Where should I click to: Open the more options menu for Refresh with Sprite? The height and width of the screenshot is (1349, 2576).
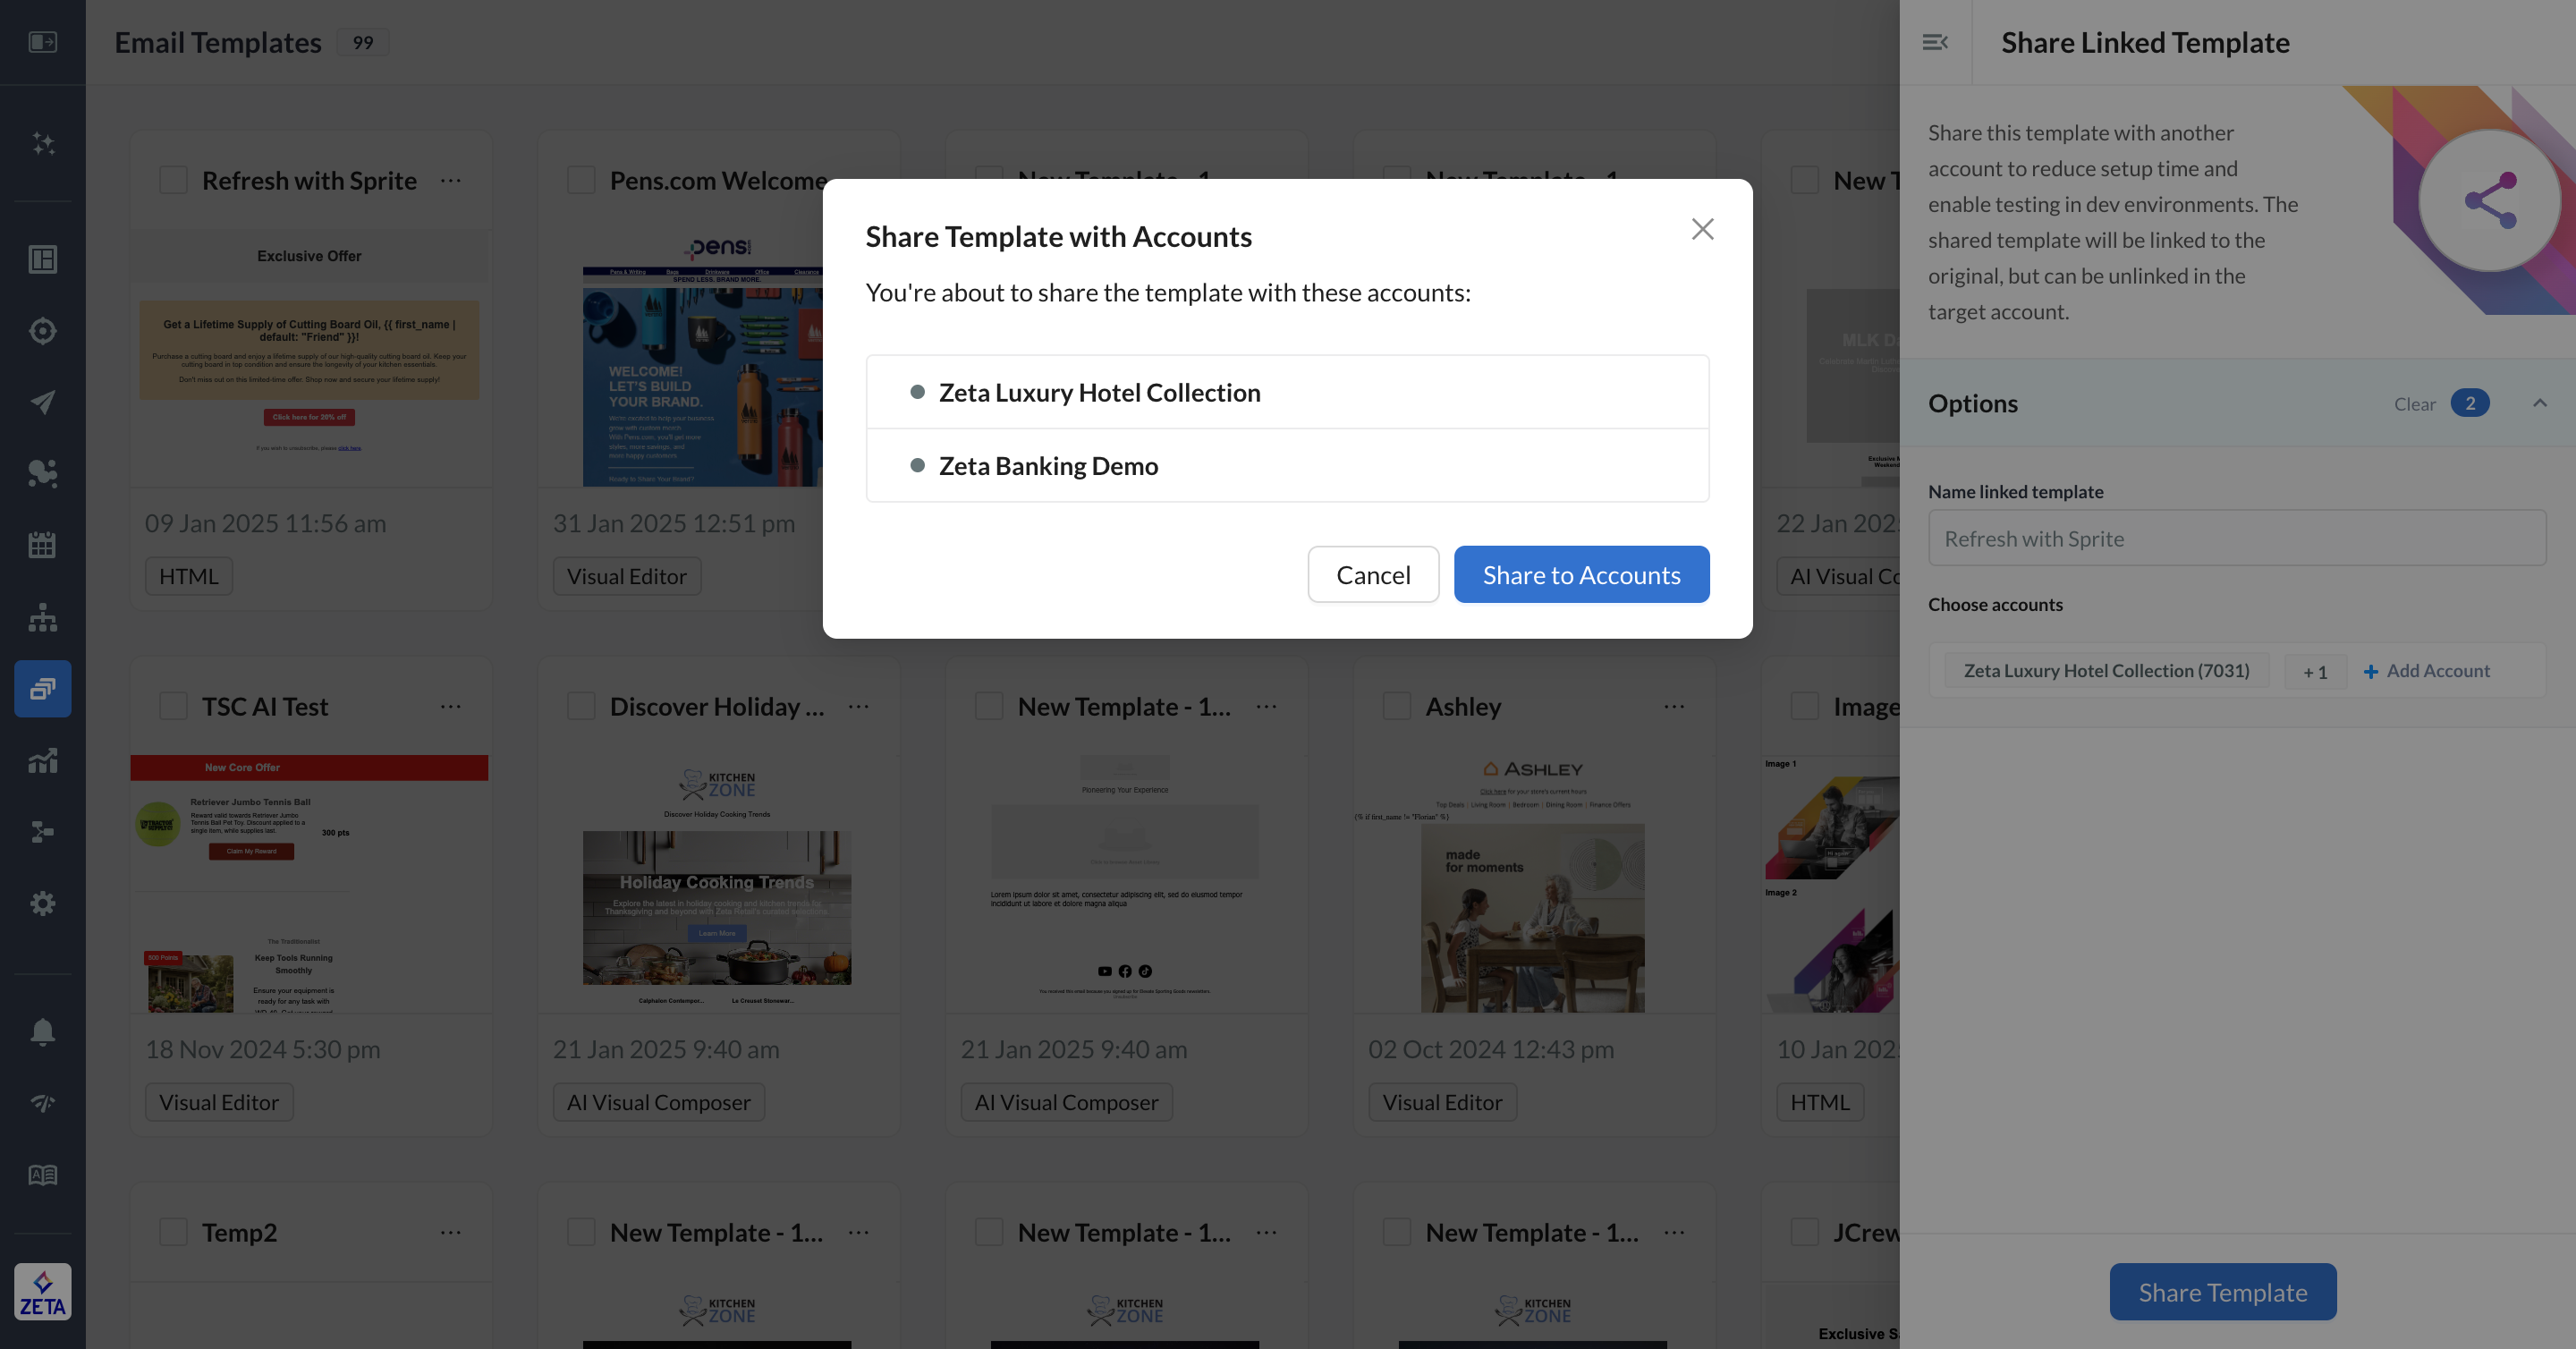tap(450, 180)
